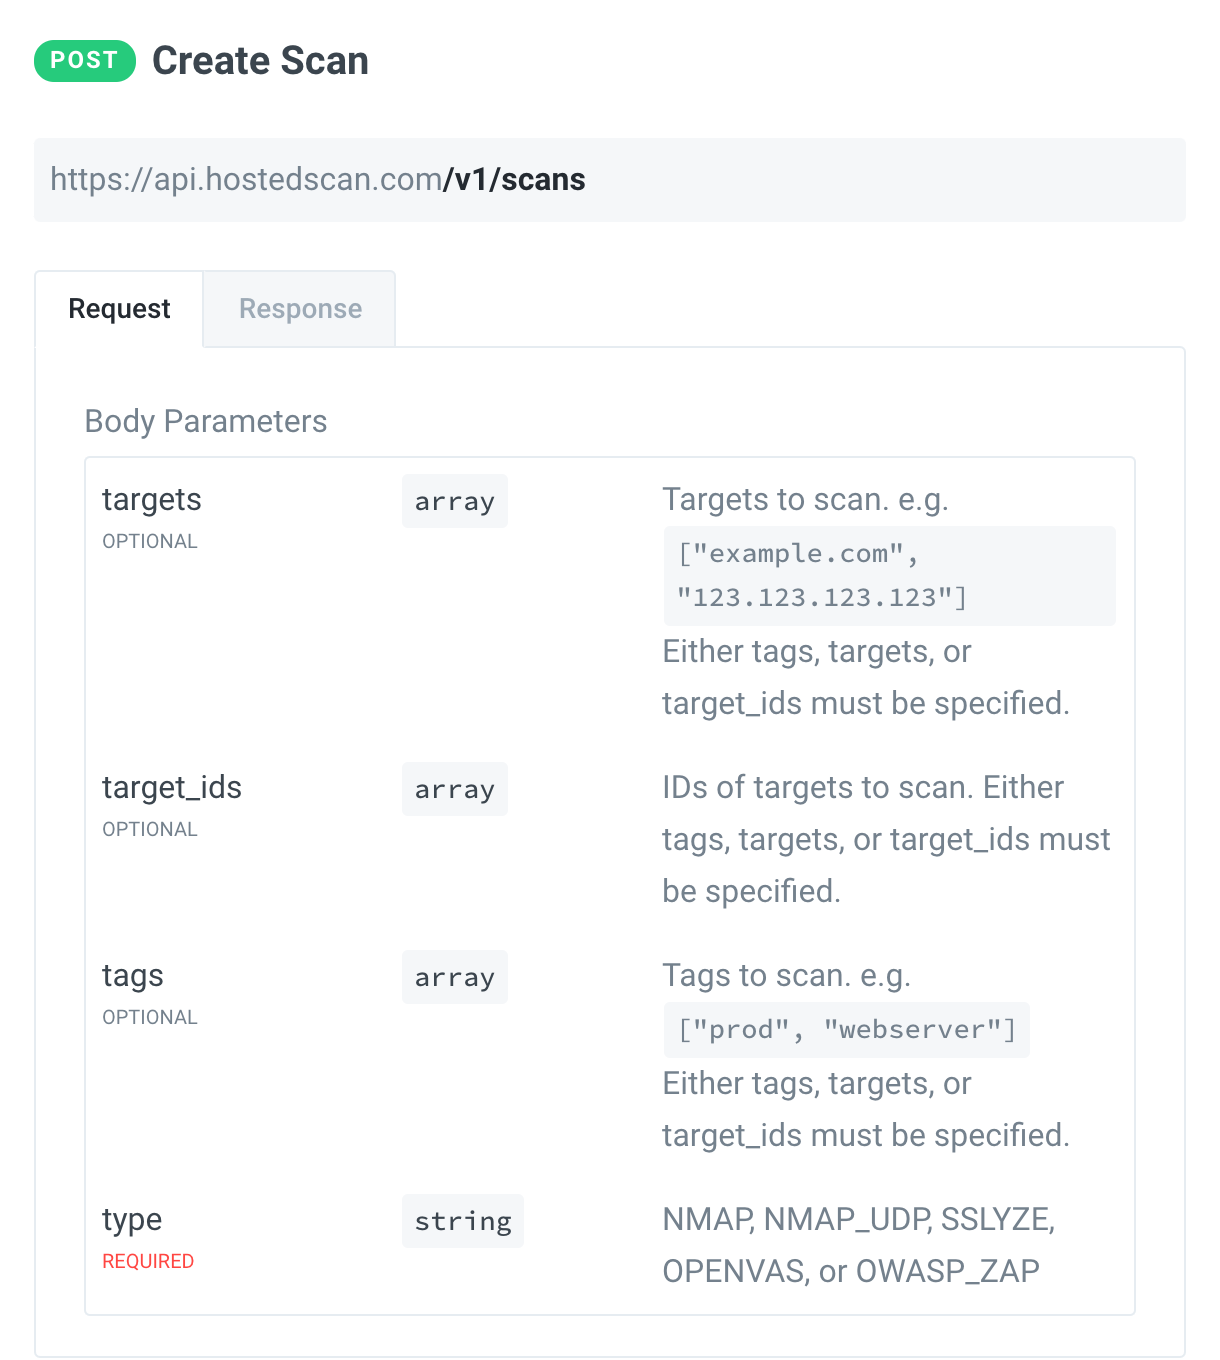Click the OPTIONAL label below target_ids
The width and height of the screenshot is (1220, 1360).
coord(150,829)
